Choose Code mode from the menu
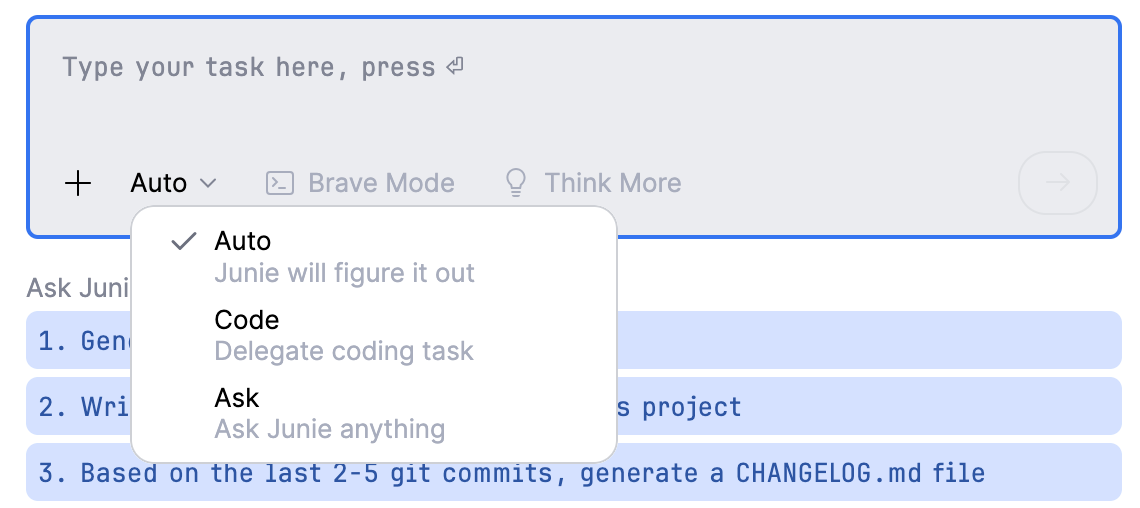The image size is (1140, 508). coord(247,320)
